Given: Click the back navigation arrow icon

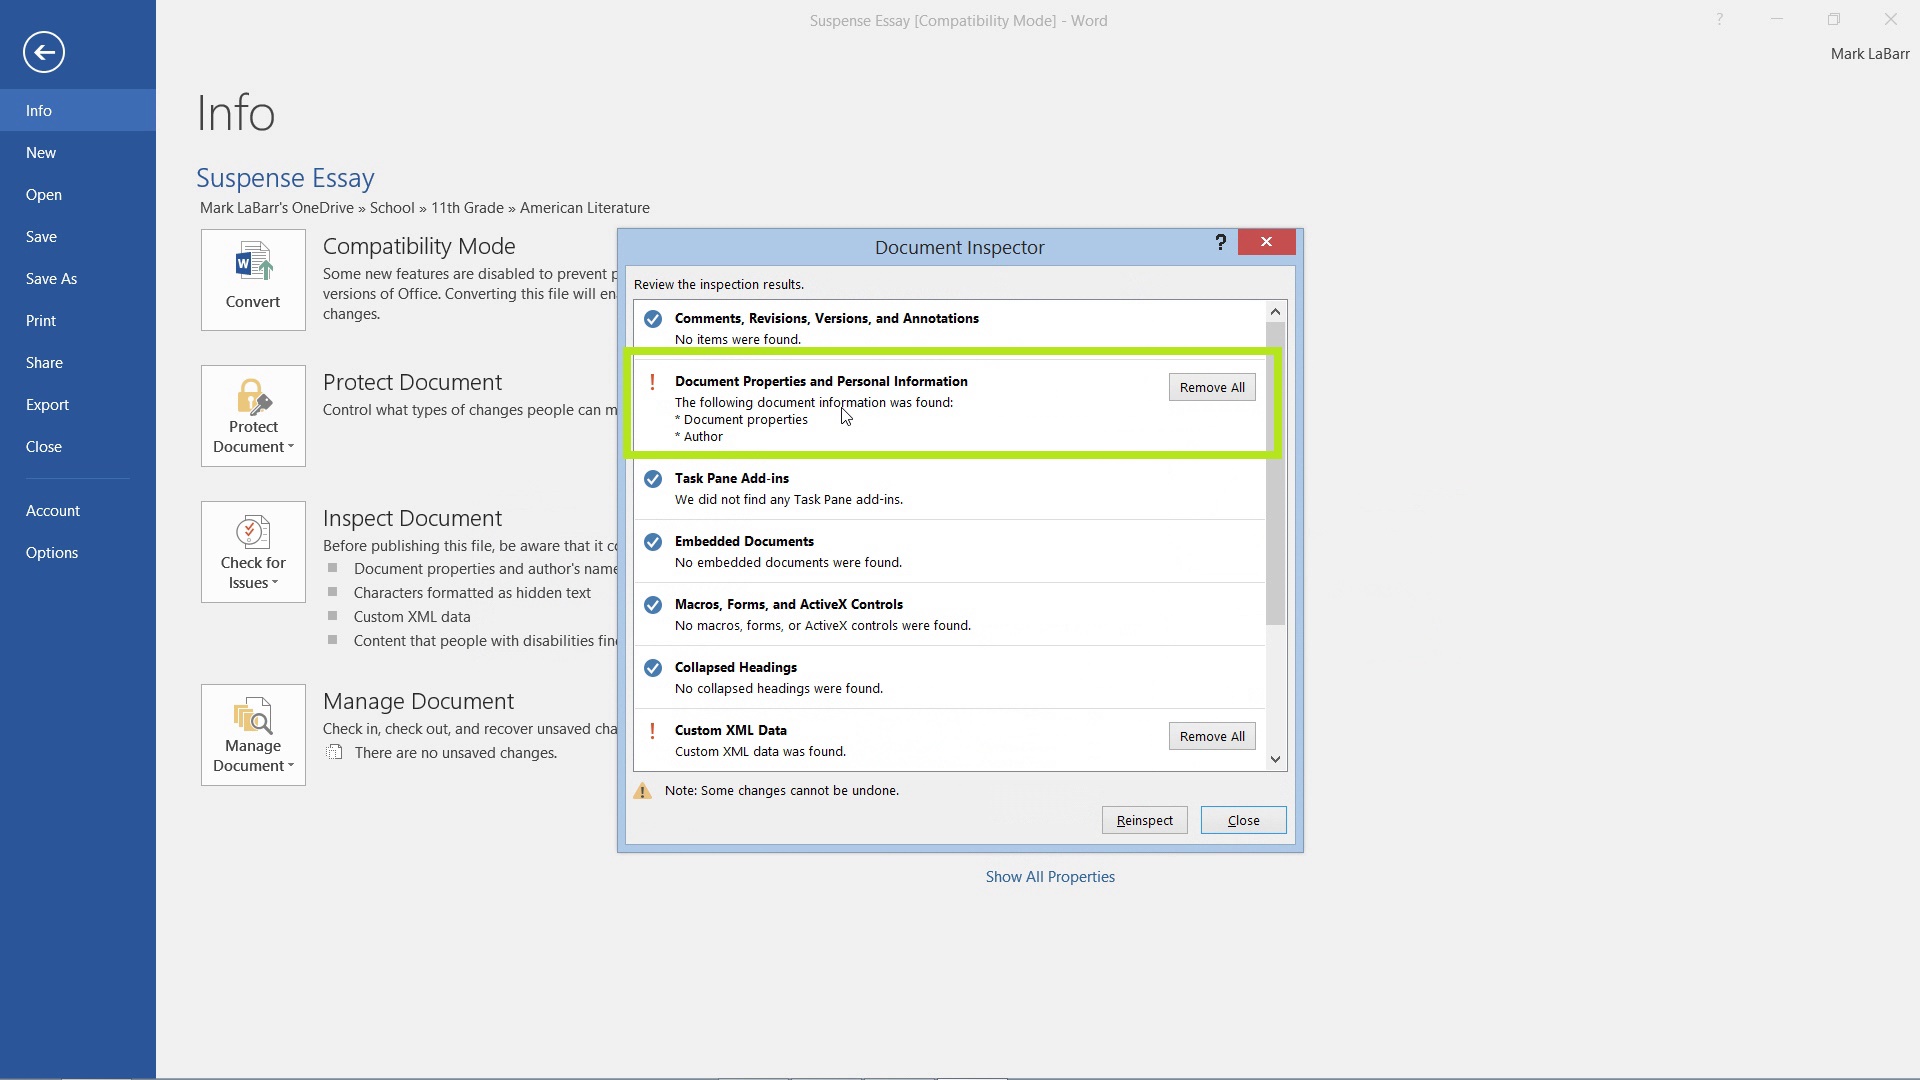Looking at the screenshot, I should coord(44,51).
